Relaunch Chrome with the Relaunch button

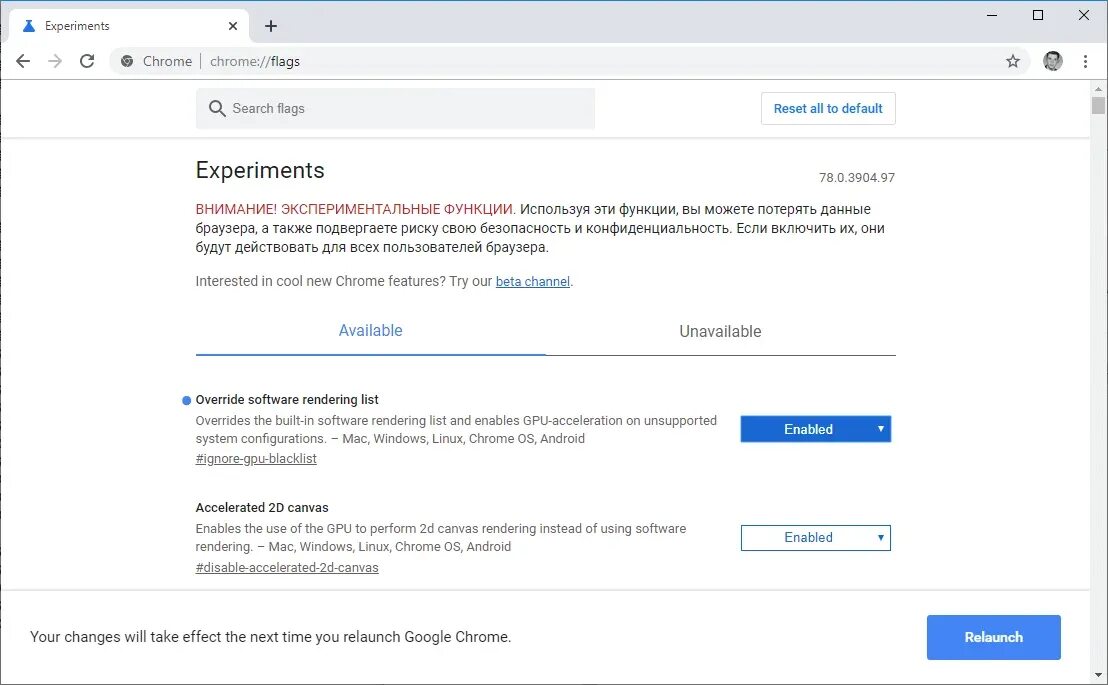(x=994, y=637)
